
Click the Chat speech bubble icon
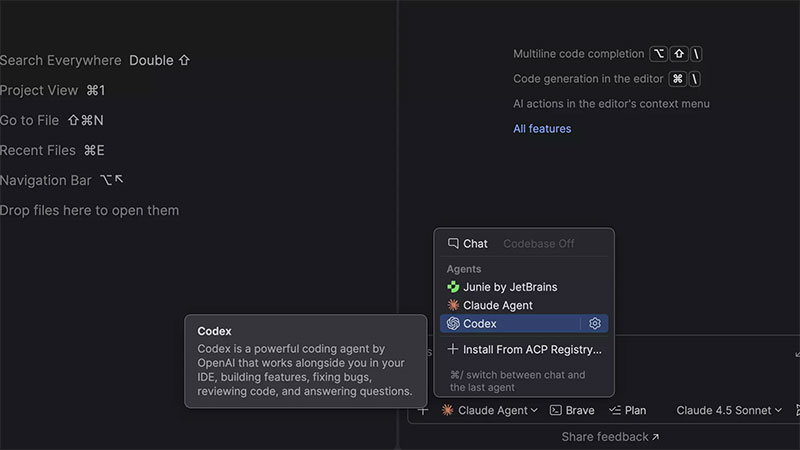[x=453, y=243]
